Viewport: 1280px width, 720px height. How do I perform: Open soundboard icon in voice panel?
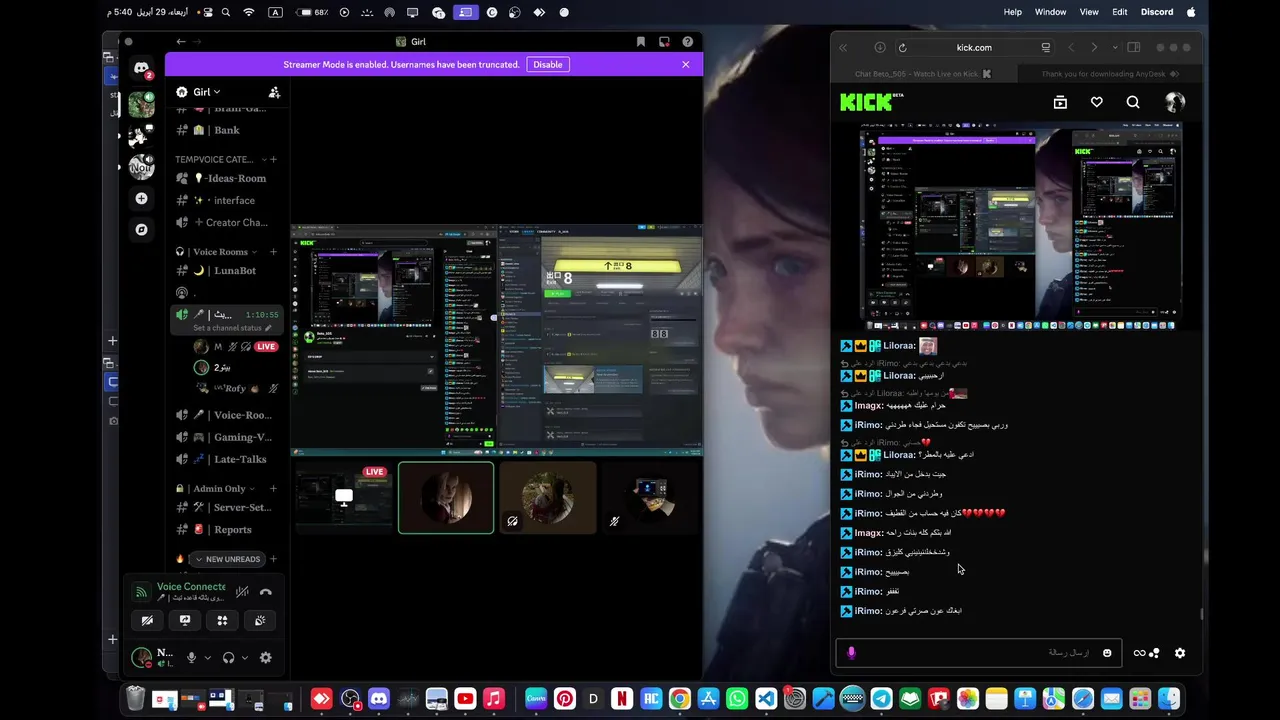[260, 620]
